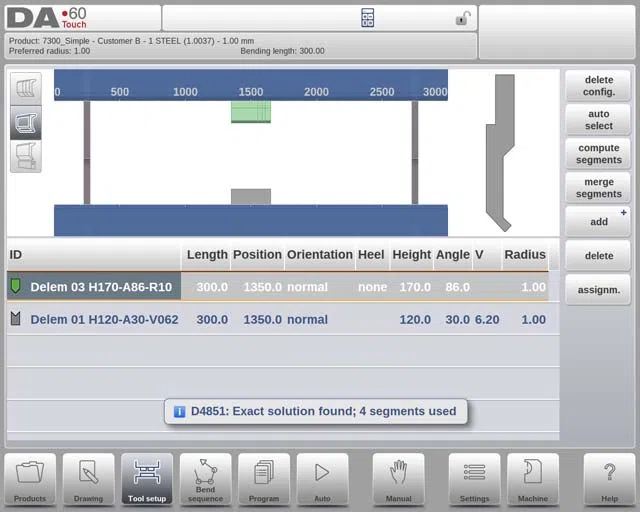Switch to Tool setup mode

(x=147, y=479)
